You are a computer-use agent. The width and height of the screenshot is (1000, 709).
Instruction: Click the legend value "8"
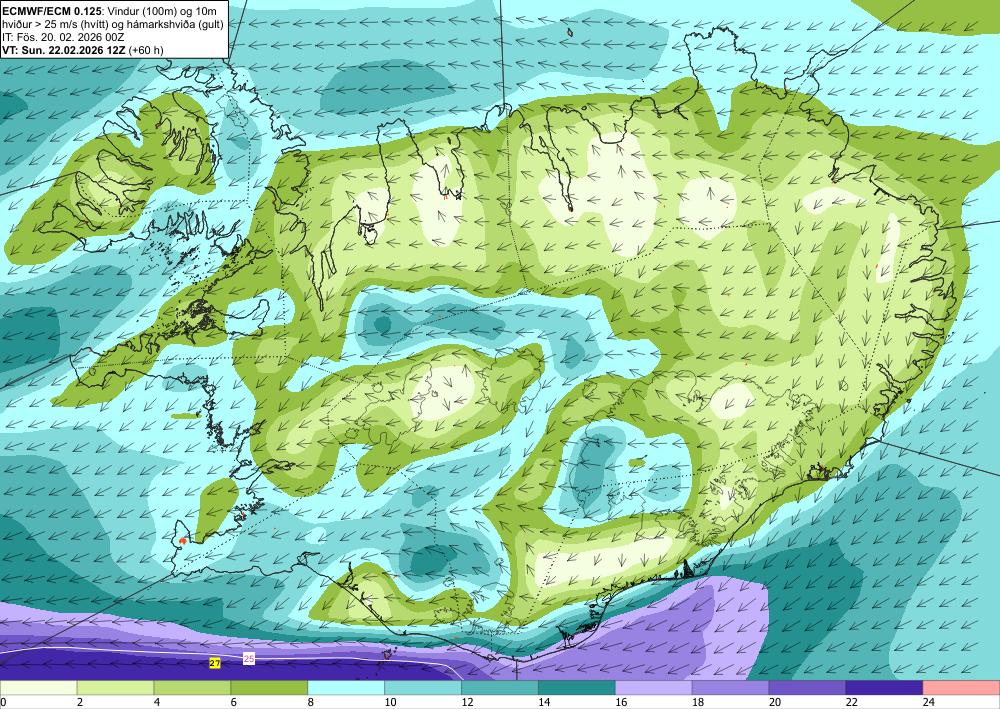(311, 702)
